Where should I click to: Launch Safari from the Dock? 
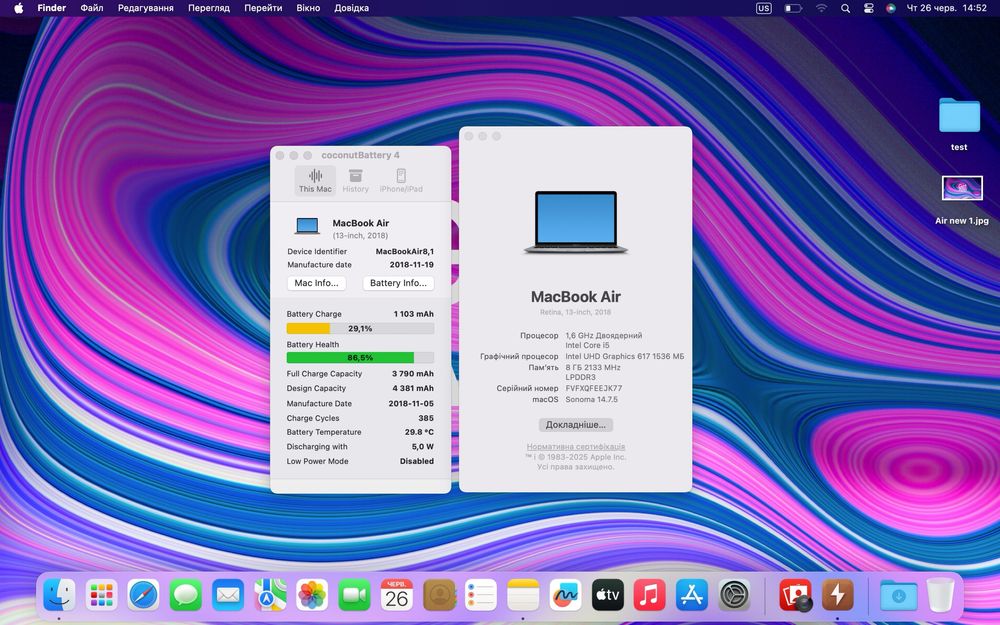pyautogui.click(x=143, y=596)
